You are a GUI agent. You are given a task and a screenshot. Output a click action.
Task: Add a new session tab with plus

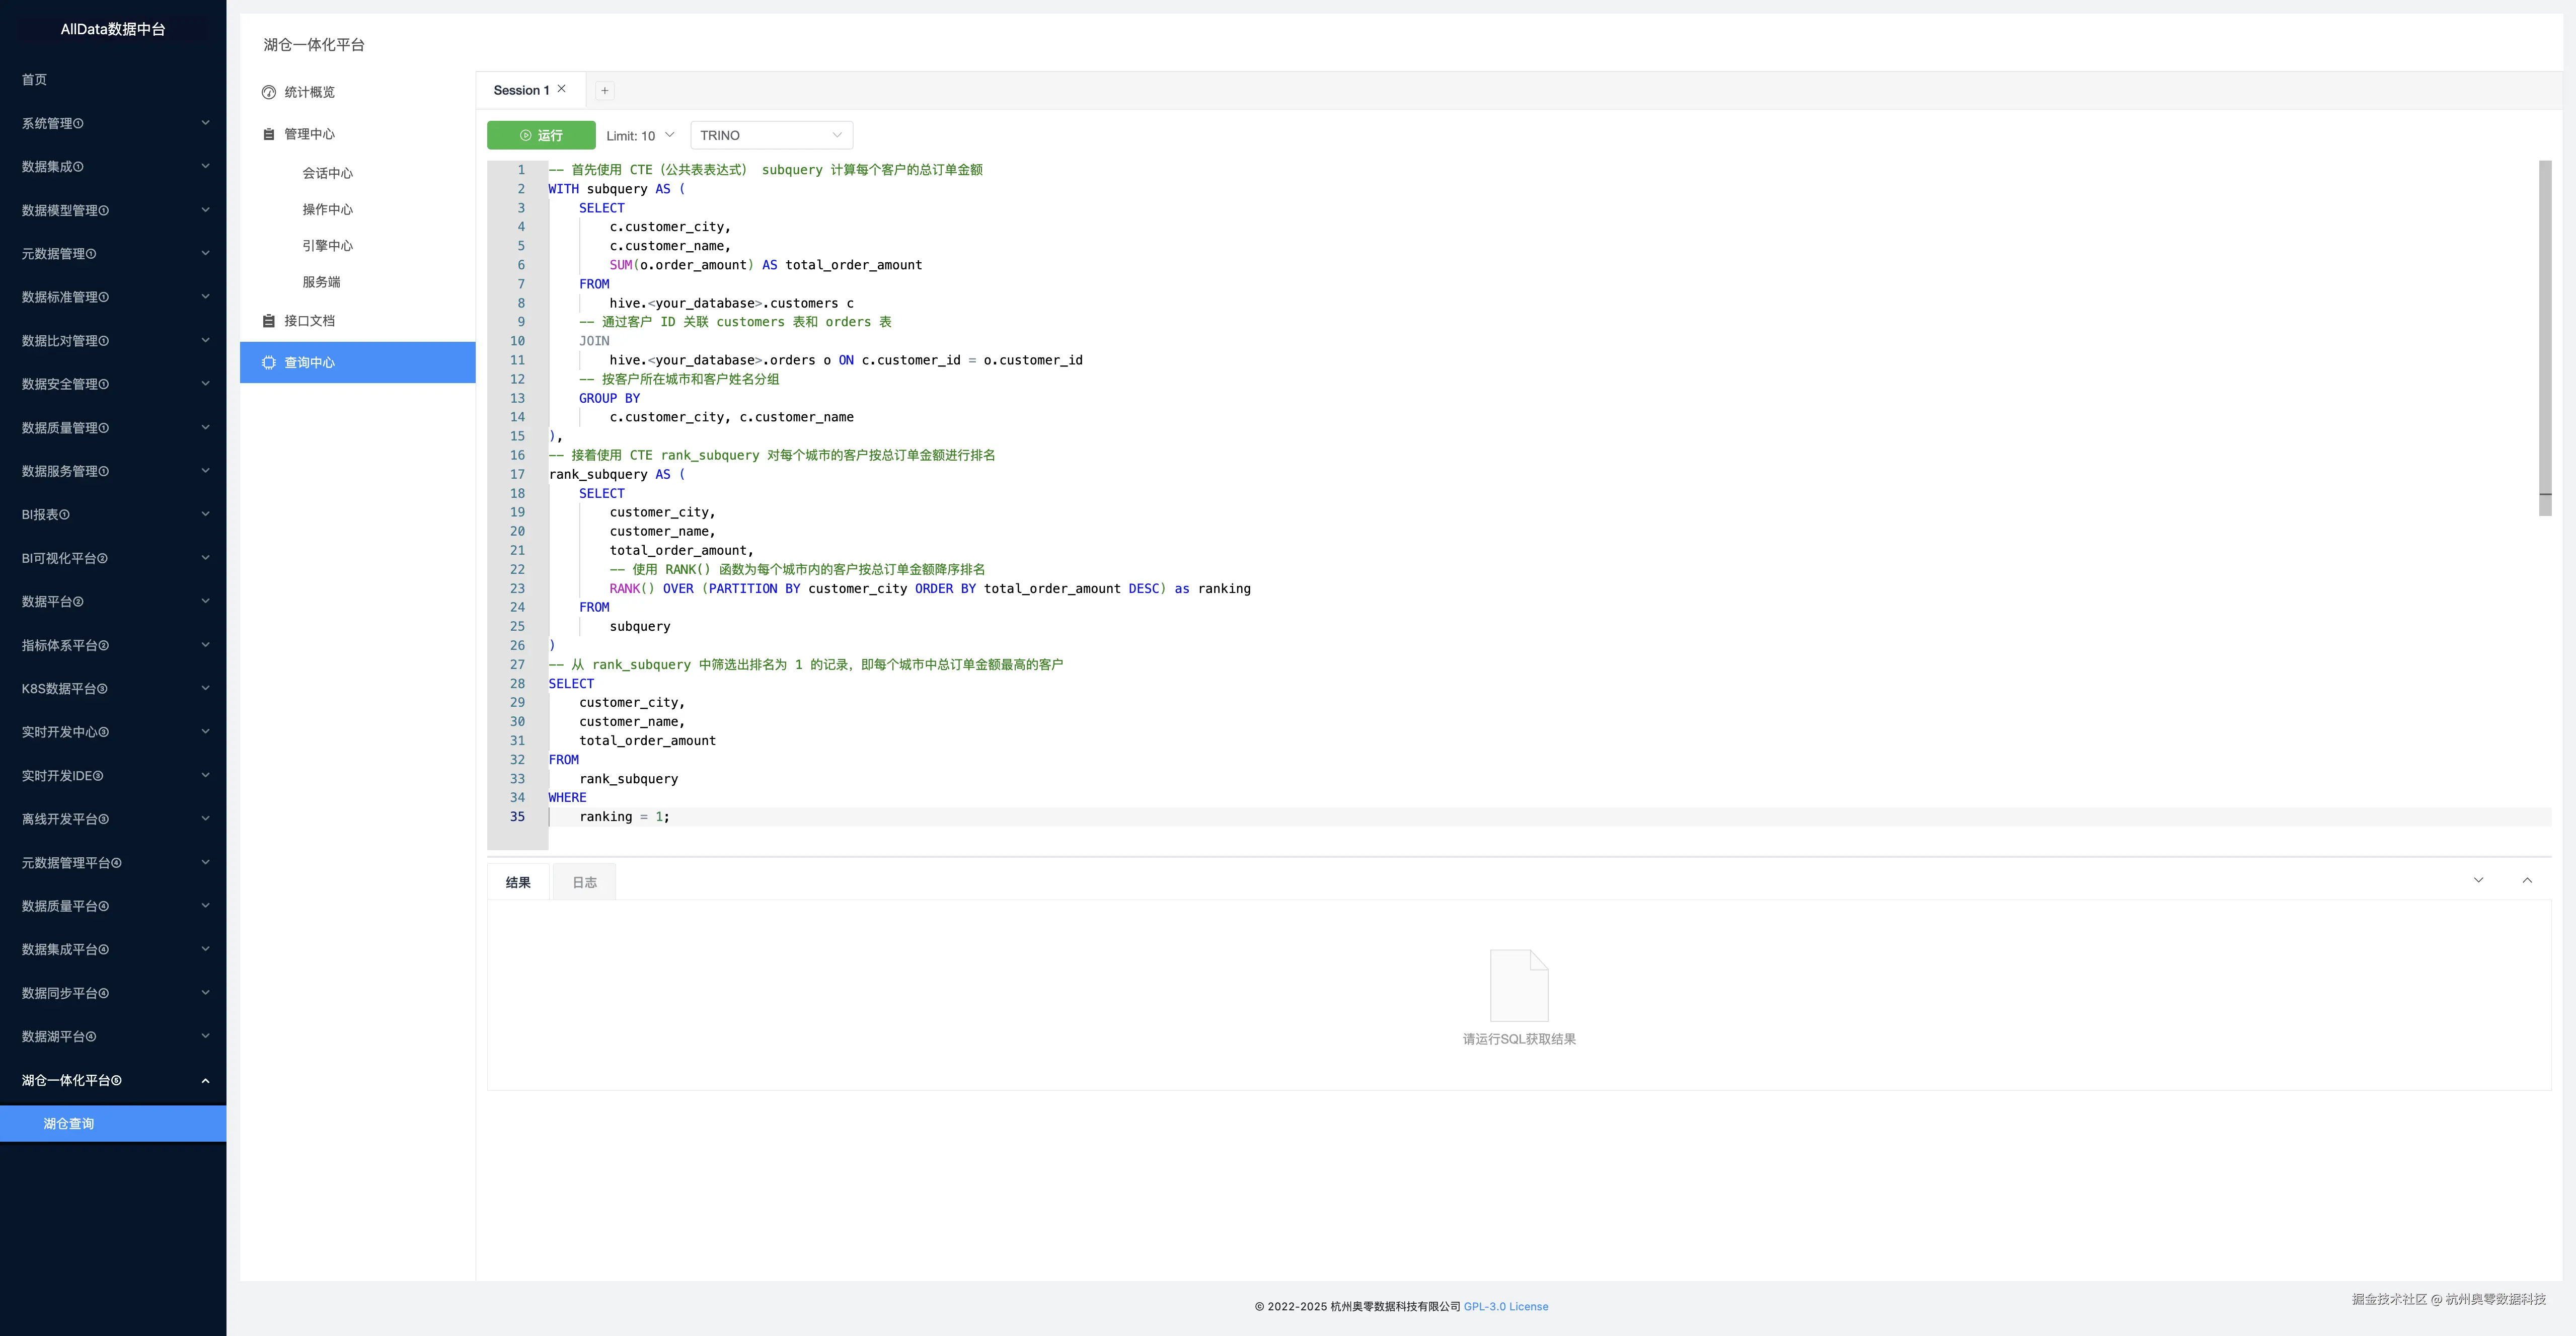click(604, 91)
